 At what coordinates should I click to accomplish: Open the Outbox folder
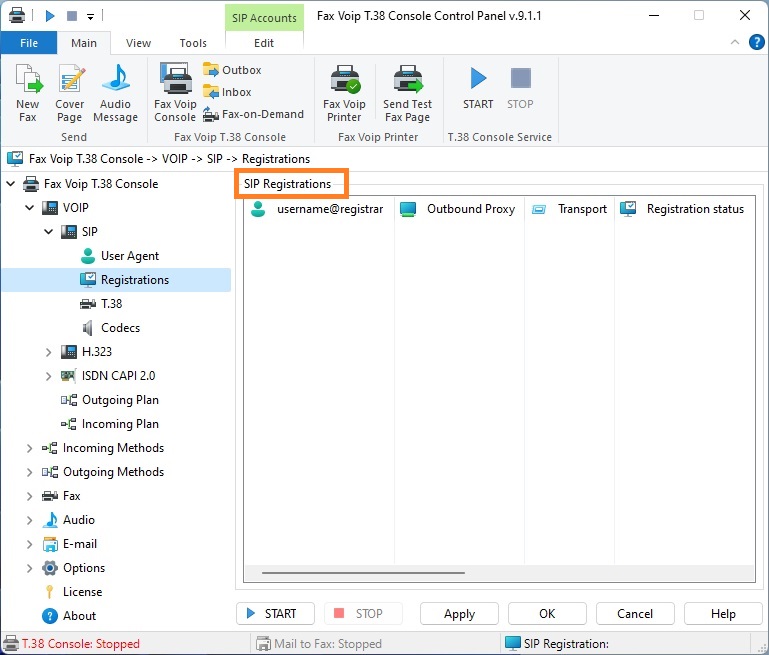pyautogui.click(x=232, y=70)
